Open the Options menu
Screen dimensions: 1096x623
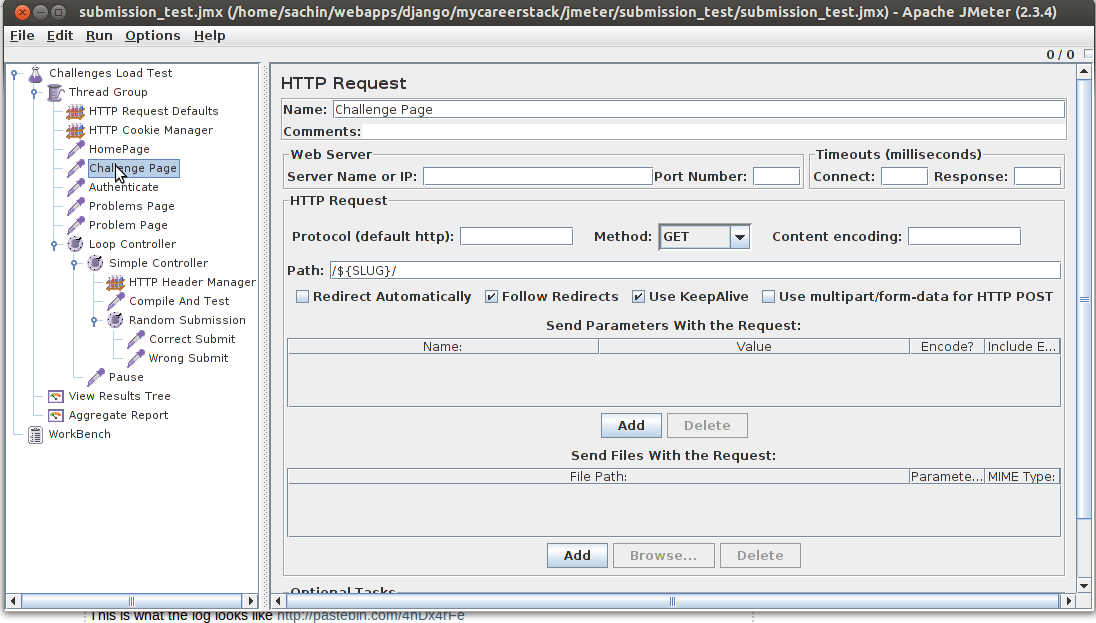[152, 35]
